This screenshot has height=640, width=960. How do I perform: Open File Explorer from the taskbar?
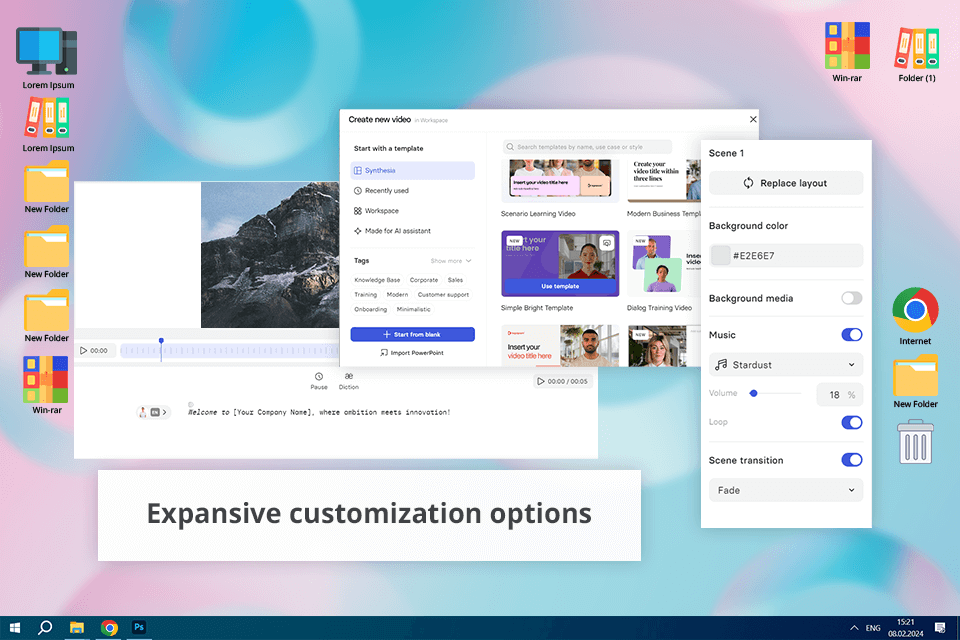pyautogui.click(x=77, y=628)
